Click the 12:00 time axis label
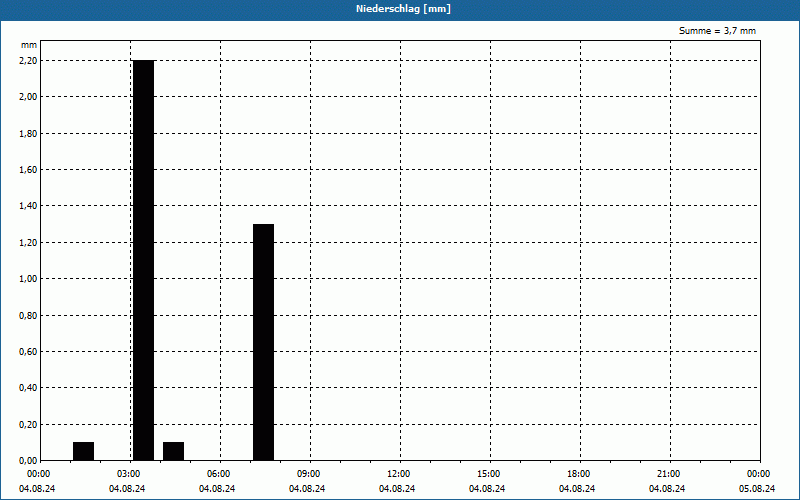 pyautogui.click(x=400, y=474)
